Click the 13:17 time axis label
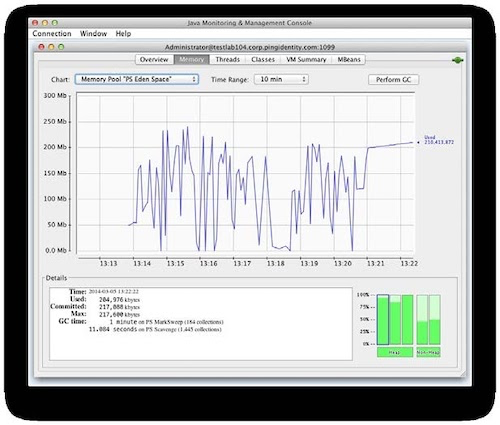Viewport: 500px width, 425px height. tap(242, 263)
